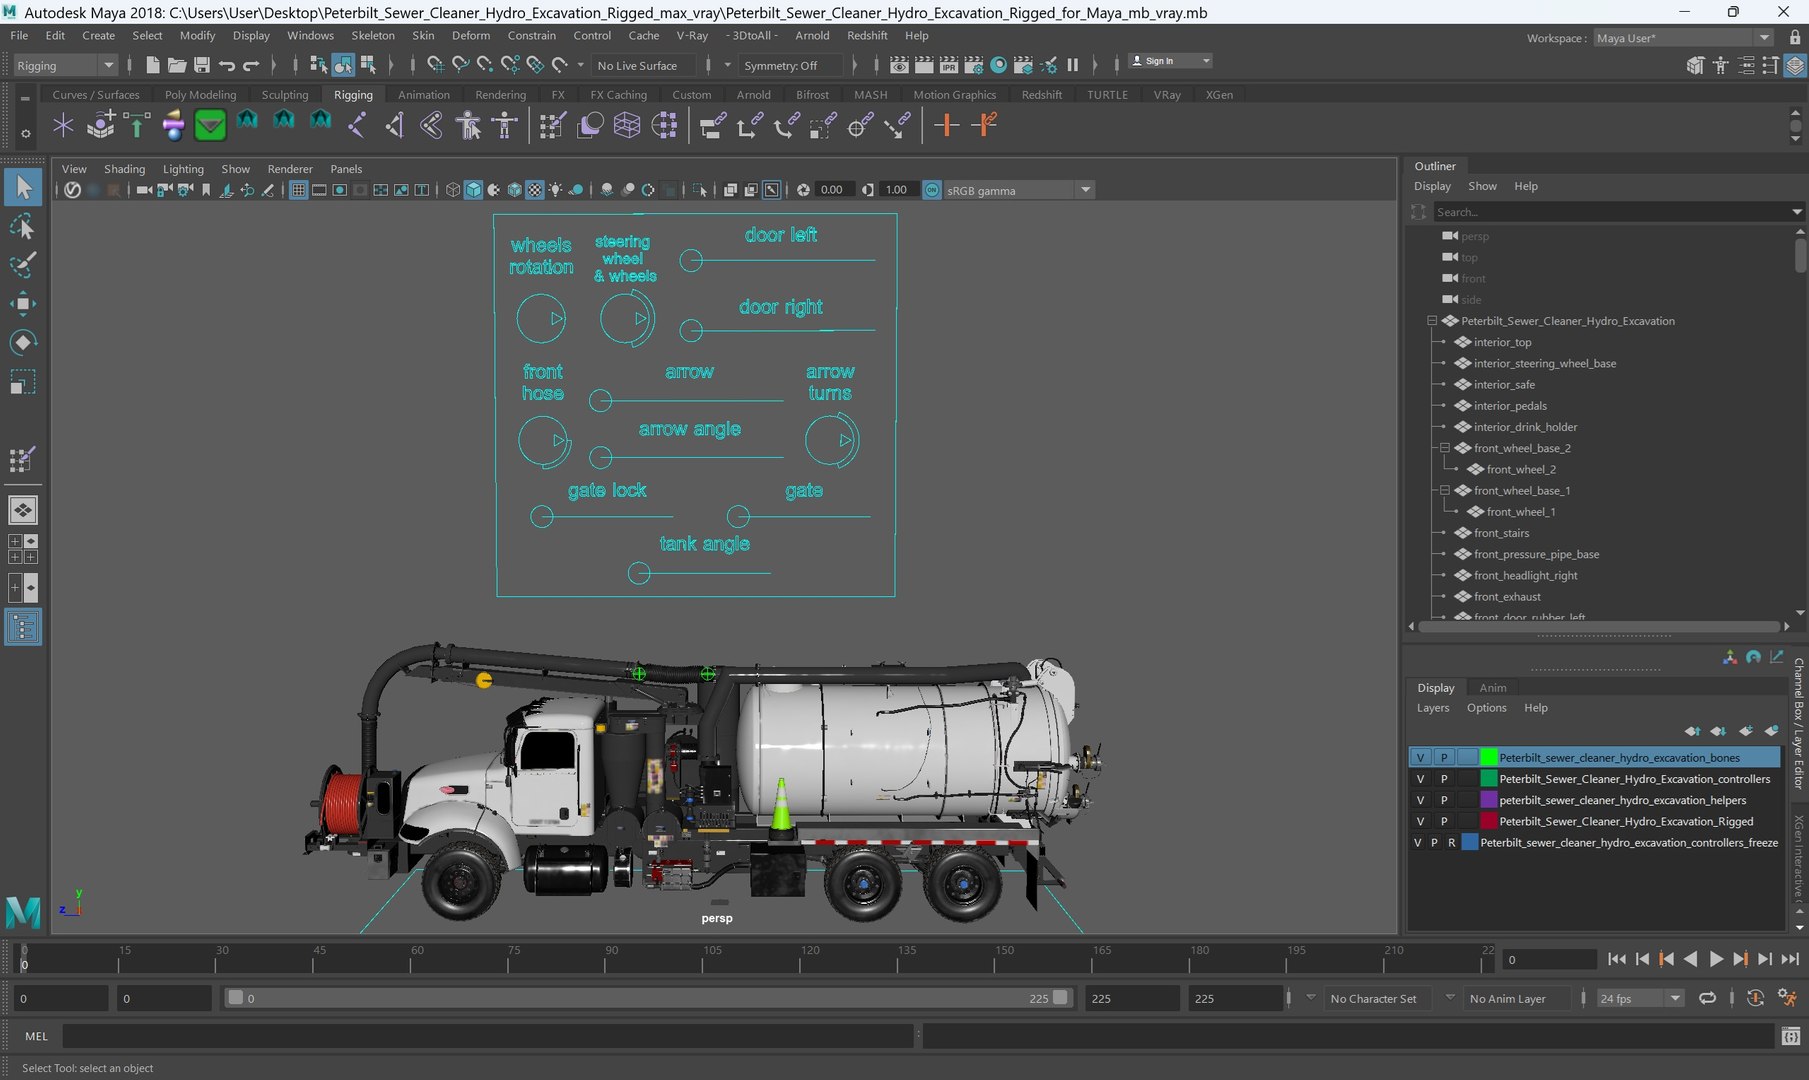Open the 24 fps frame rate dropdown
This screenshot has height=1080, width=1809.
(1640, 998)
